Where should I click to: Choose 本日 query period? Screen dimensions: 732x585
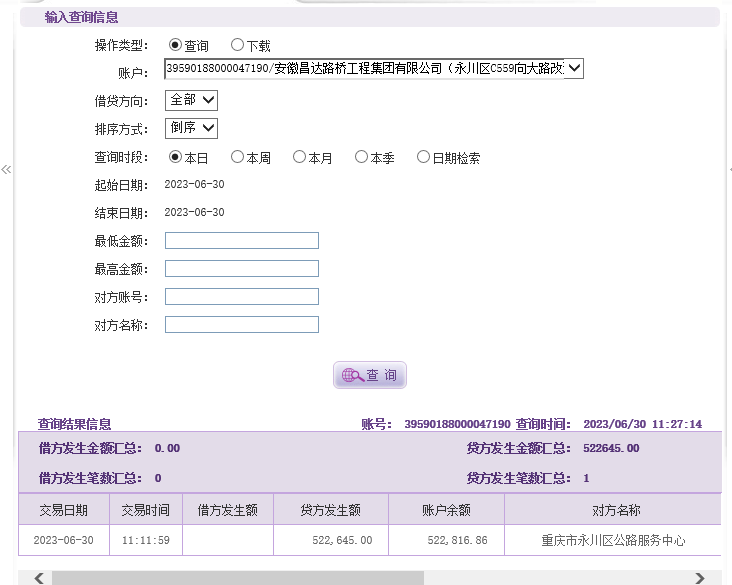[x=175, y=157]
